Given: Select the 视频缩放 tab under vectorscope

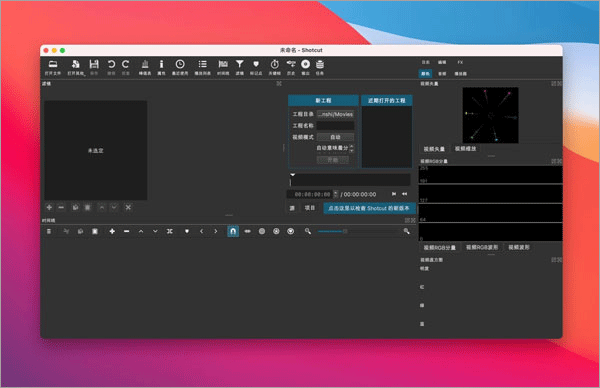Looking at the screenshot, I should [466, 148].
